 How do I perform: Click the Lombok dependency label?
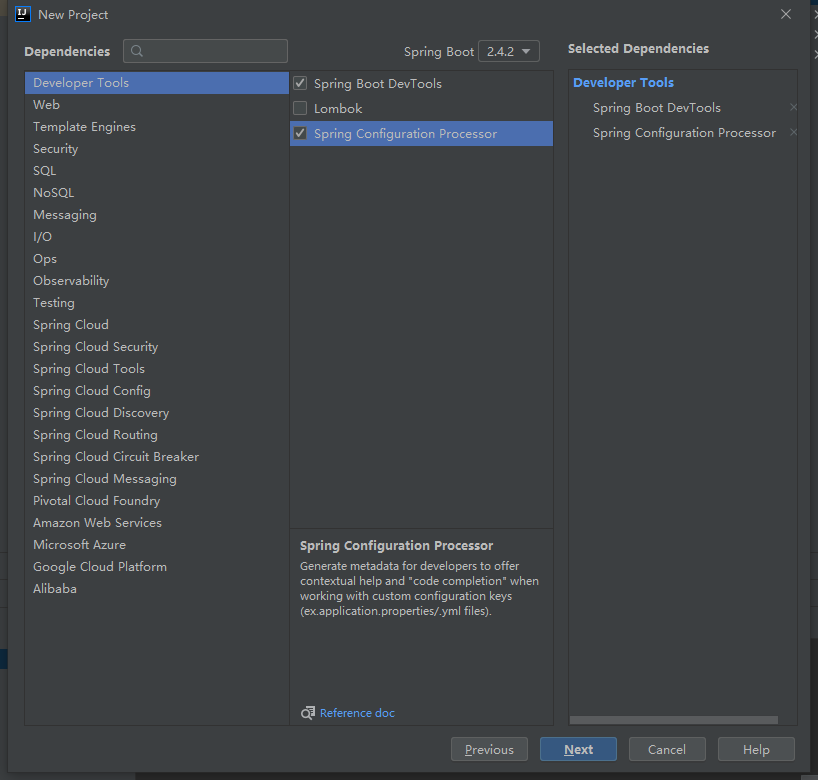[338, 109]
